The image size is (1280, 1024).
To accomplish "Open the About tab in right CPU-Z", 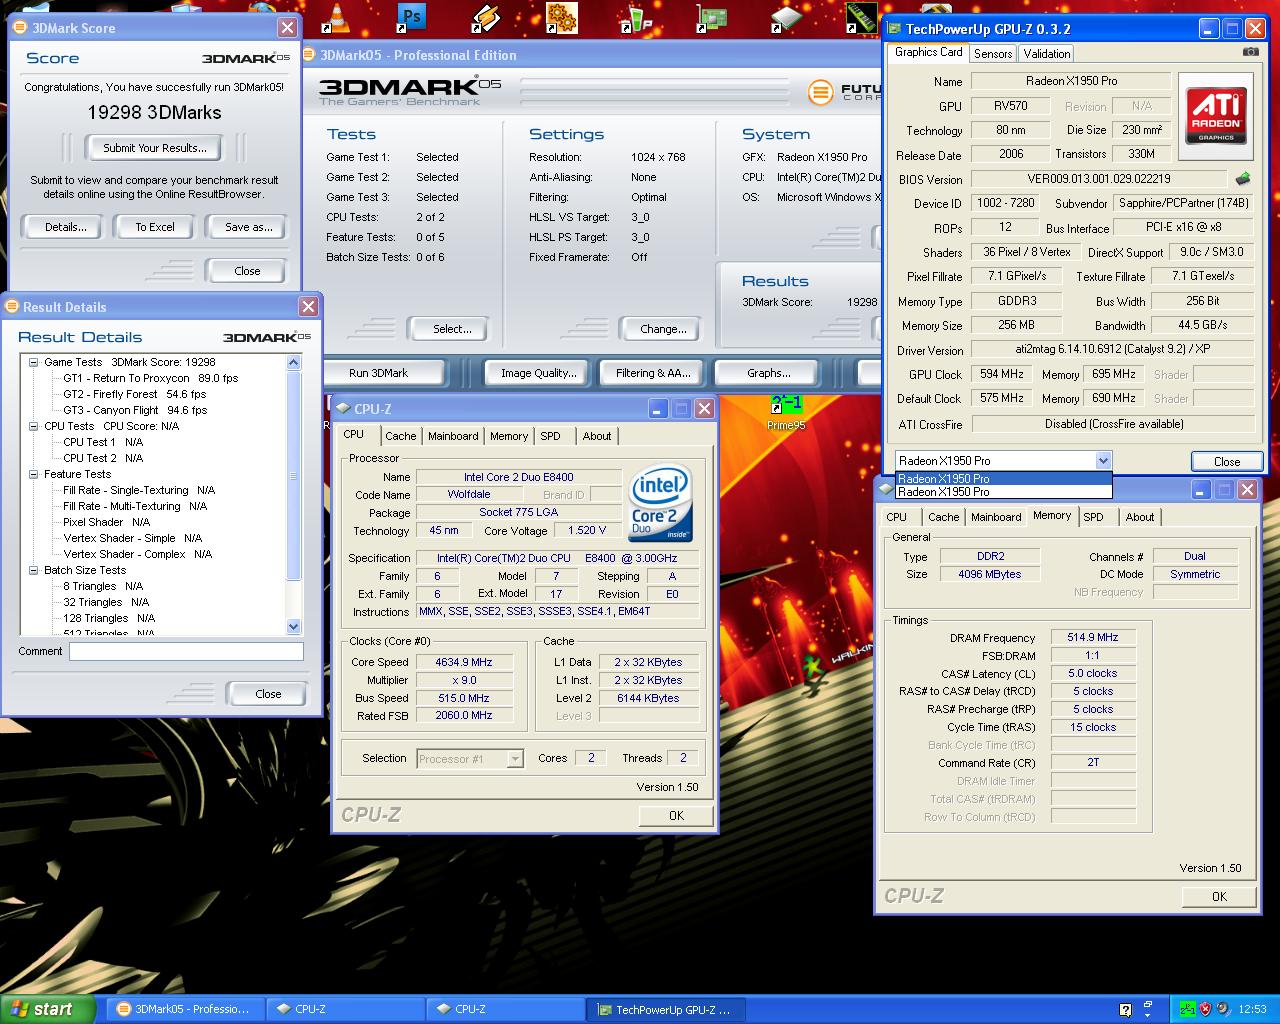I will [1140, 517].
